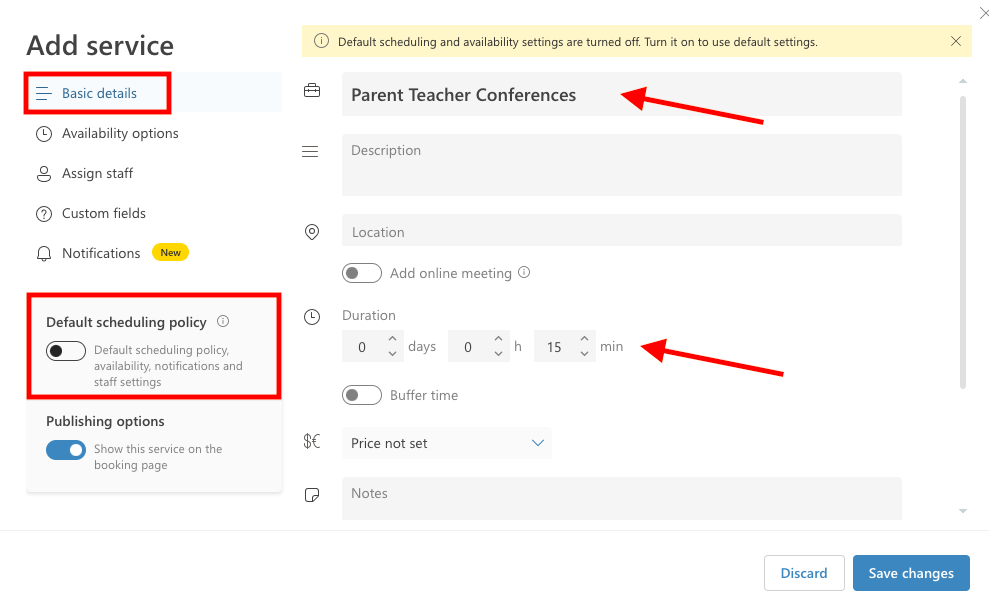Click the briefcase icon beside service name

point(312,91)
